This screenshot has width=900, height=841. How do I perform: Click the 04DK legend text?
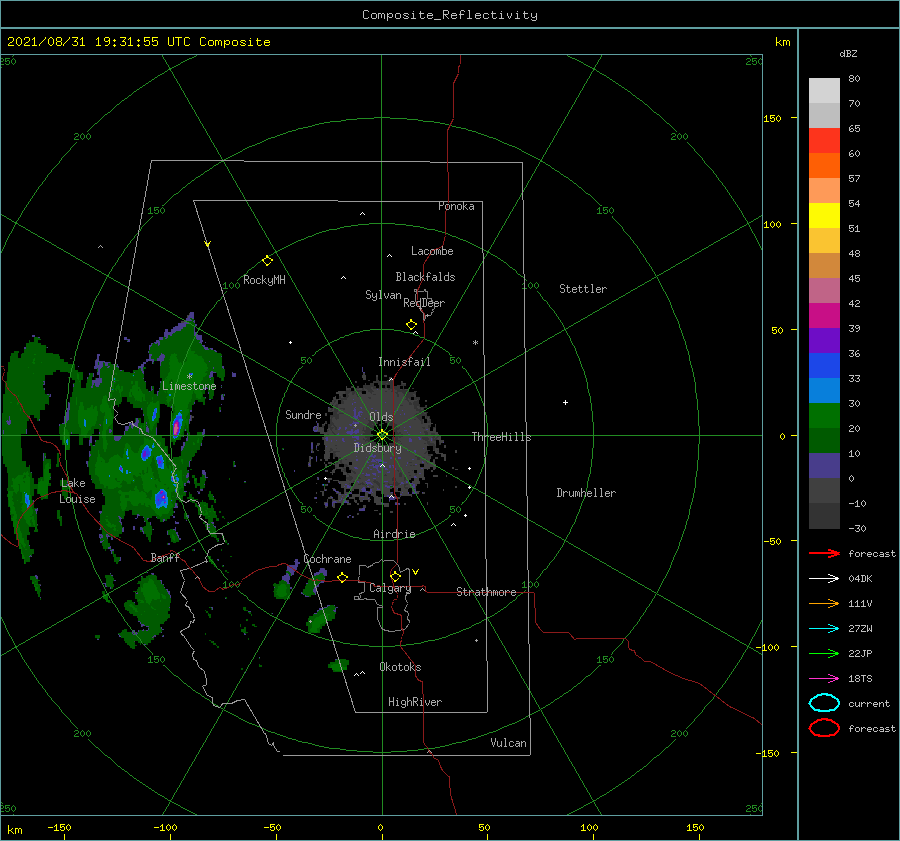click(x=860, y=579)
